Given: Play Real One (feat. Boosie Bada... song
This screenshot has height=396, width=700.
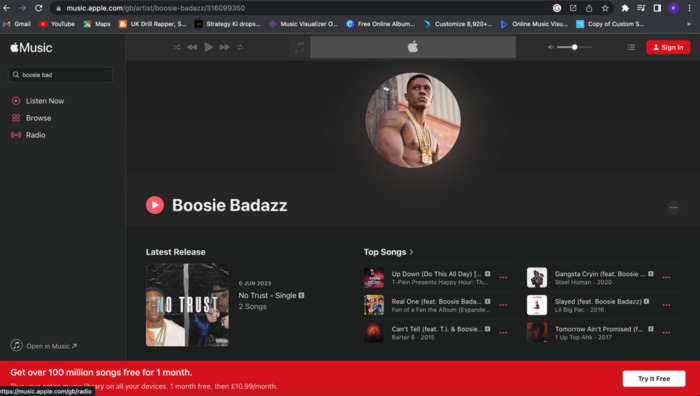Looking at the screenshot, I should [436, 301].
